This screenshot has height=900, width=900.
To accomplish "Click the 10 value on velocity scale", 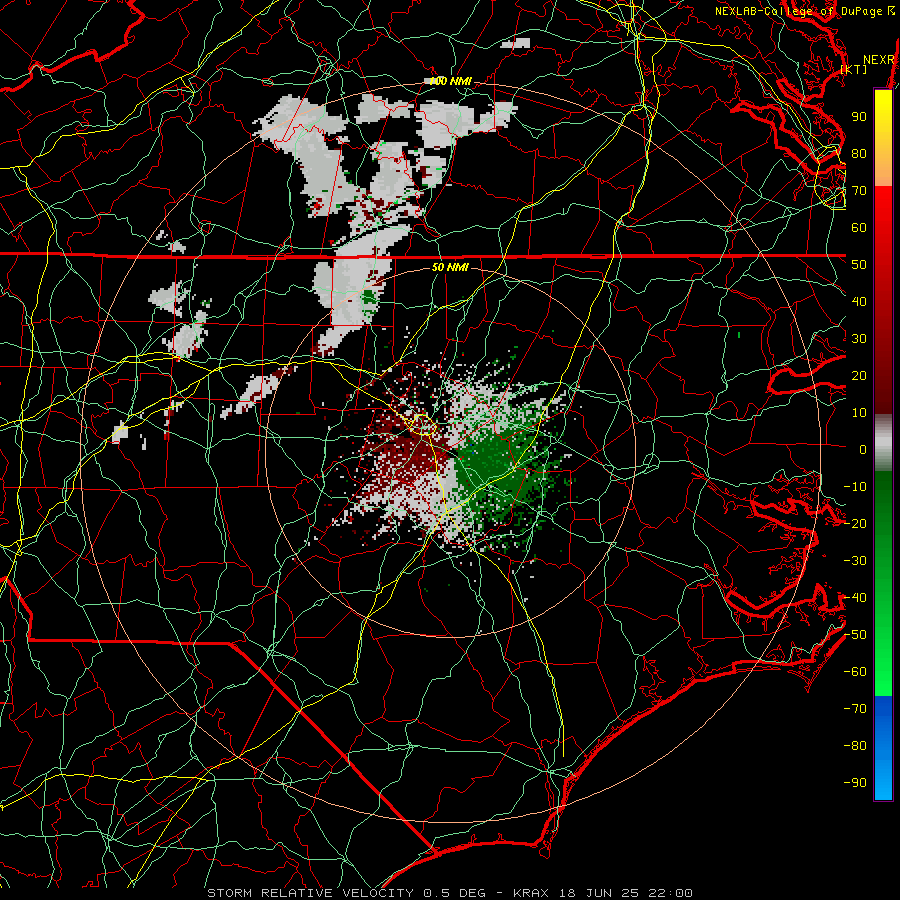I will [859, 413].
